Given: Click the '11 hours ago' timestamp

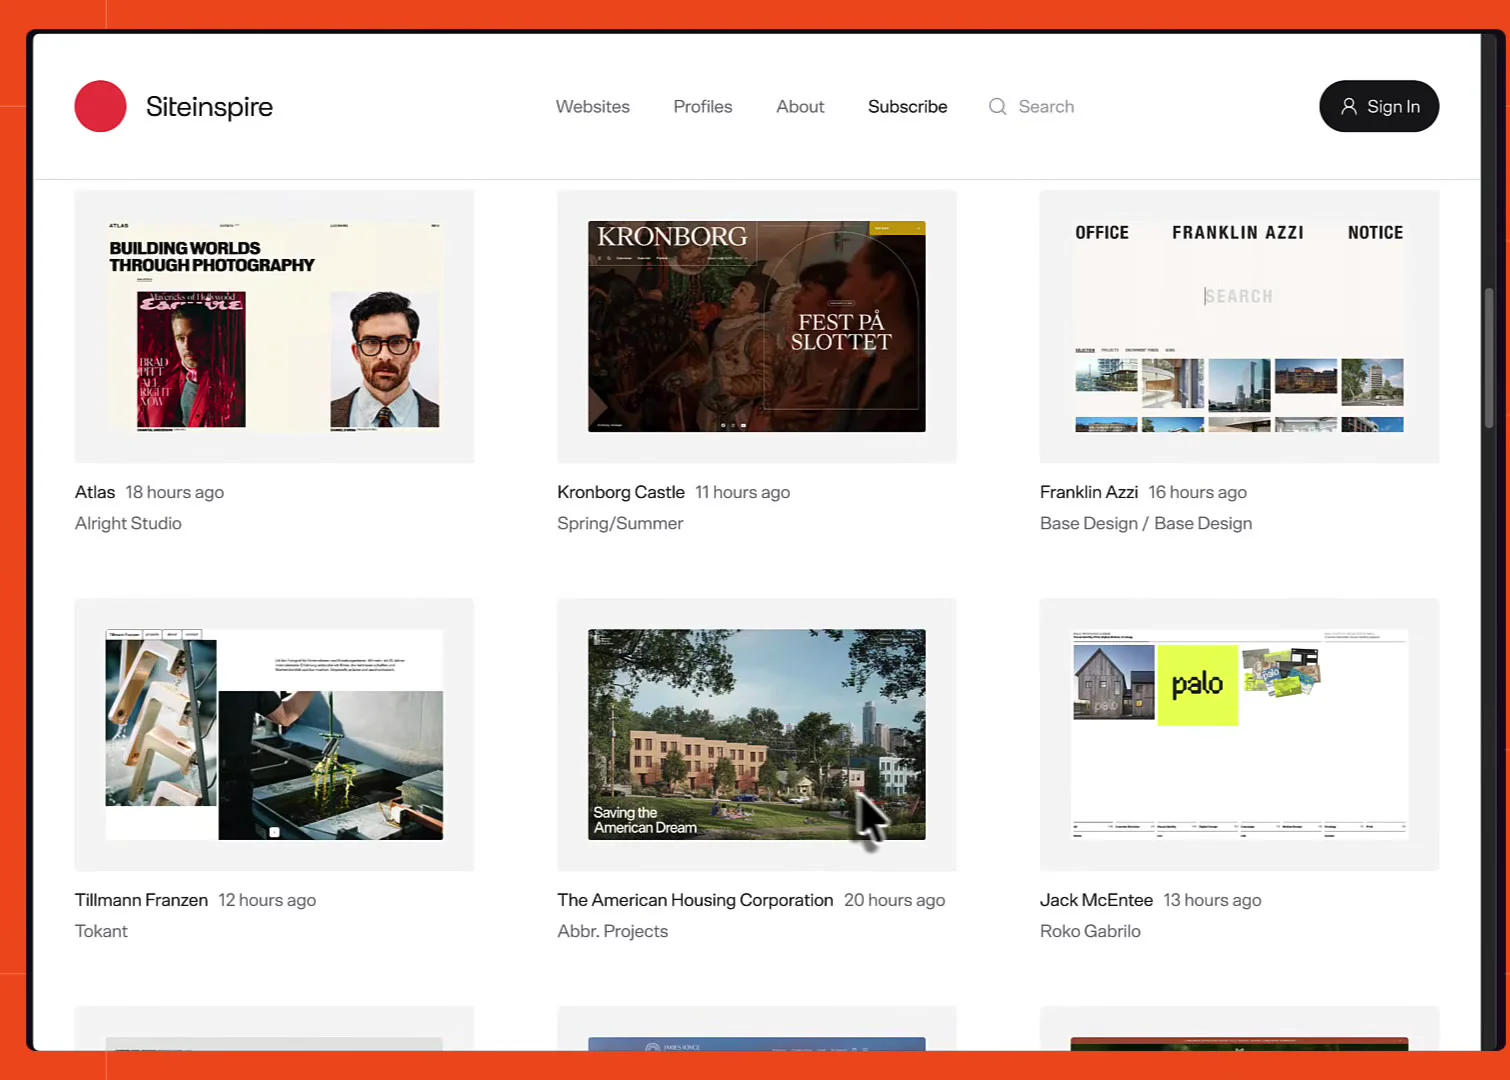Looking at the screenshot, I should (743, 492).
